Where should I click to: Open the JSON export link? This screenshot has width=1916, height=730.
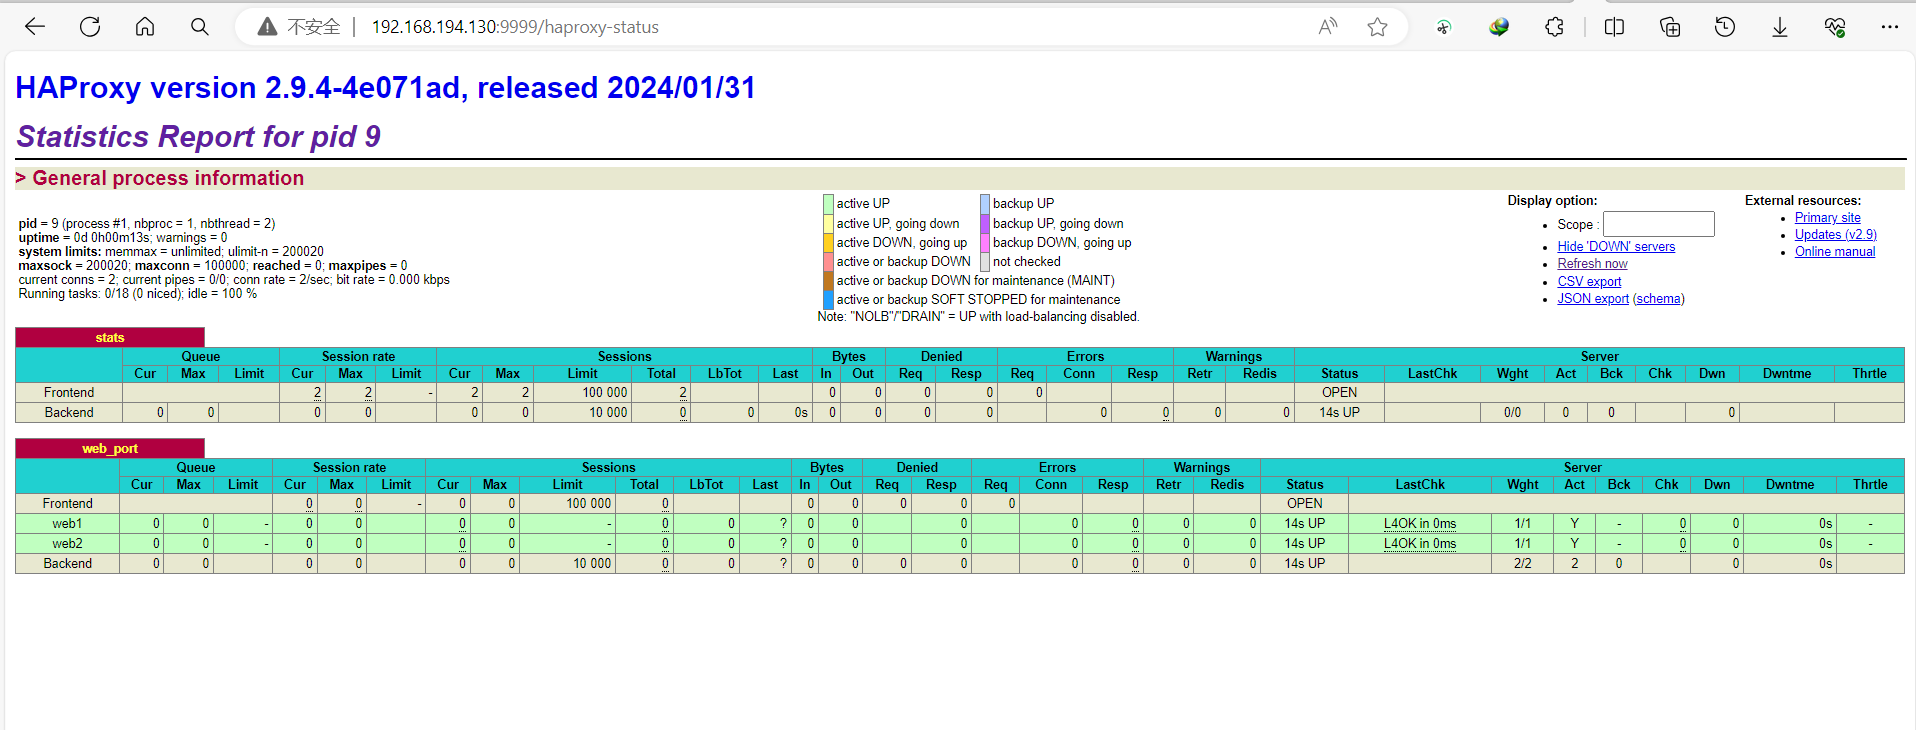click(x=1593, y=299)
